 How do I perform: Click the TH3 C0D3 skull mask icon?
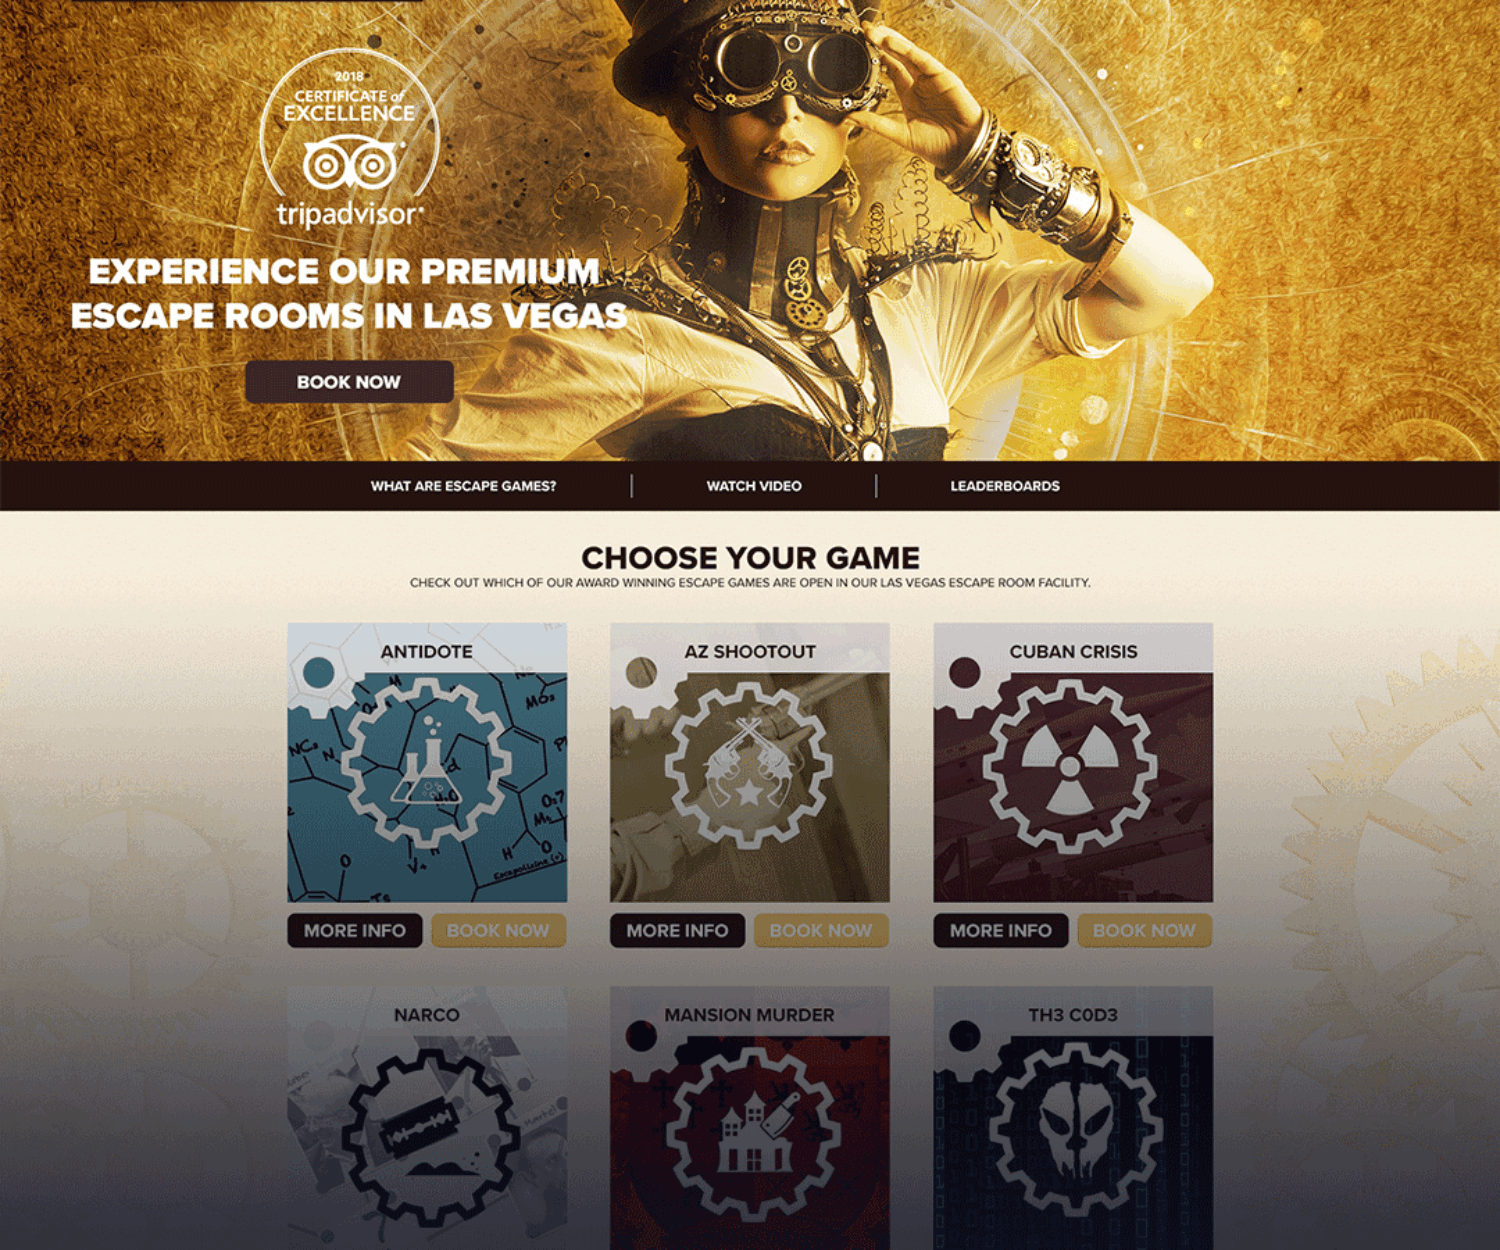pyautogui.click(x=1075, y=1131)
